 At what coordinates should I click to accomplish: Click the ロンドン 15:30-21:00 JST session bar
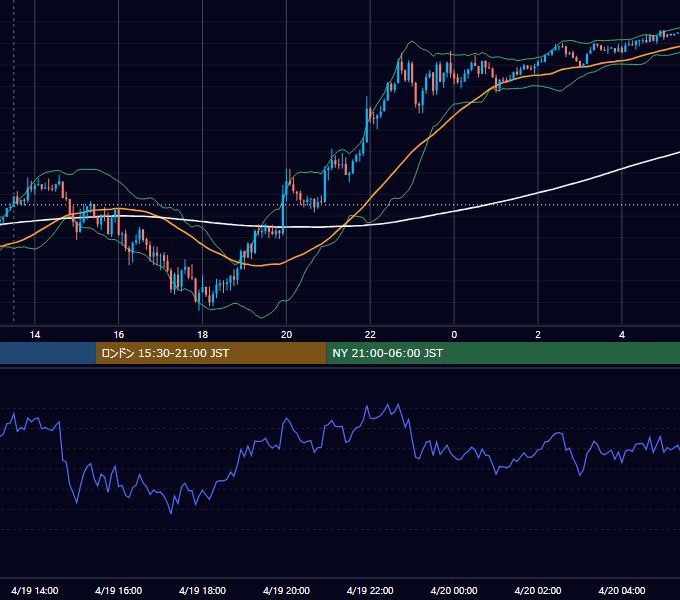tap(211, 353)
